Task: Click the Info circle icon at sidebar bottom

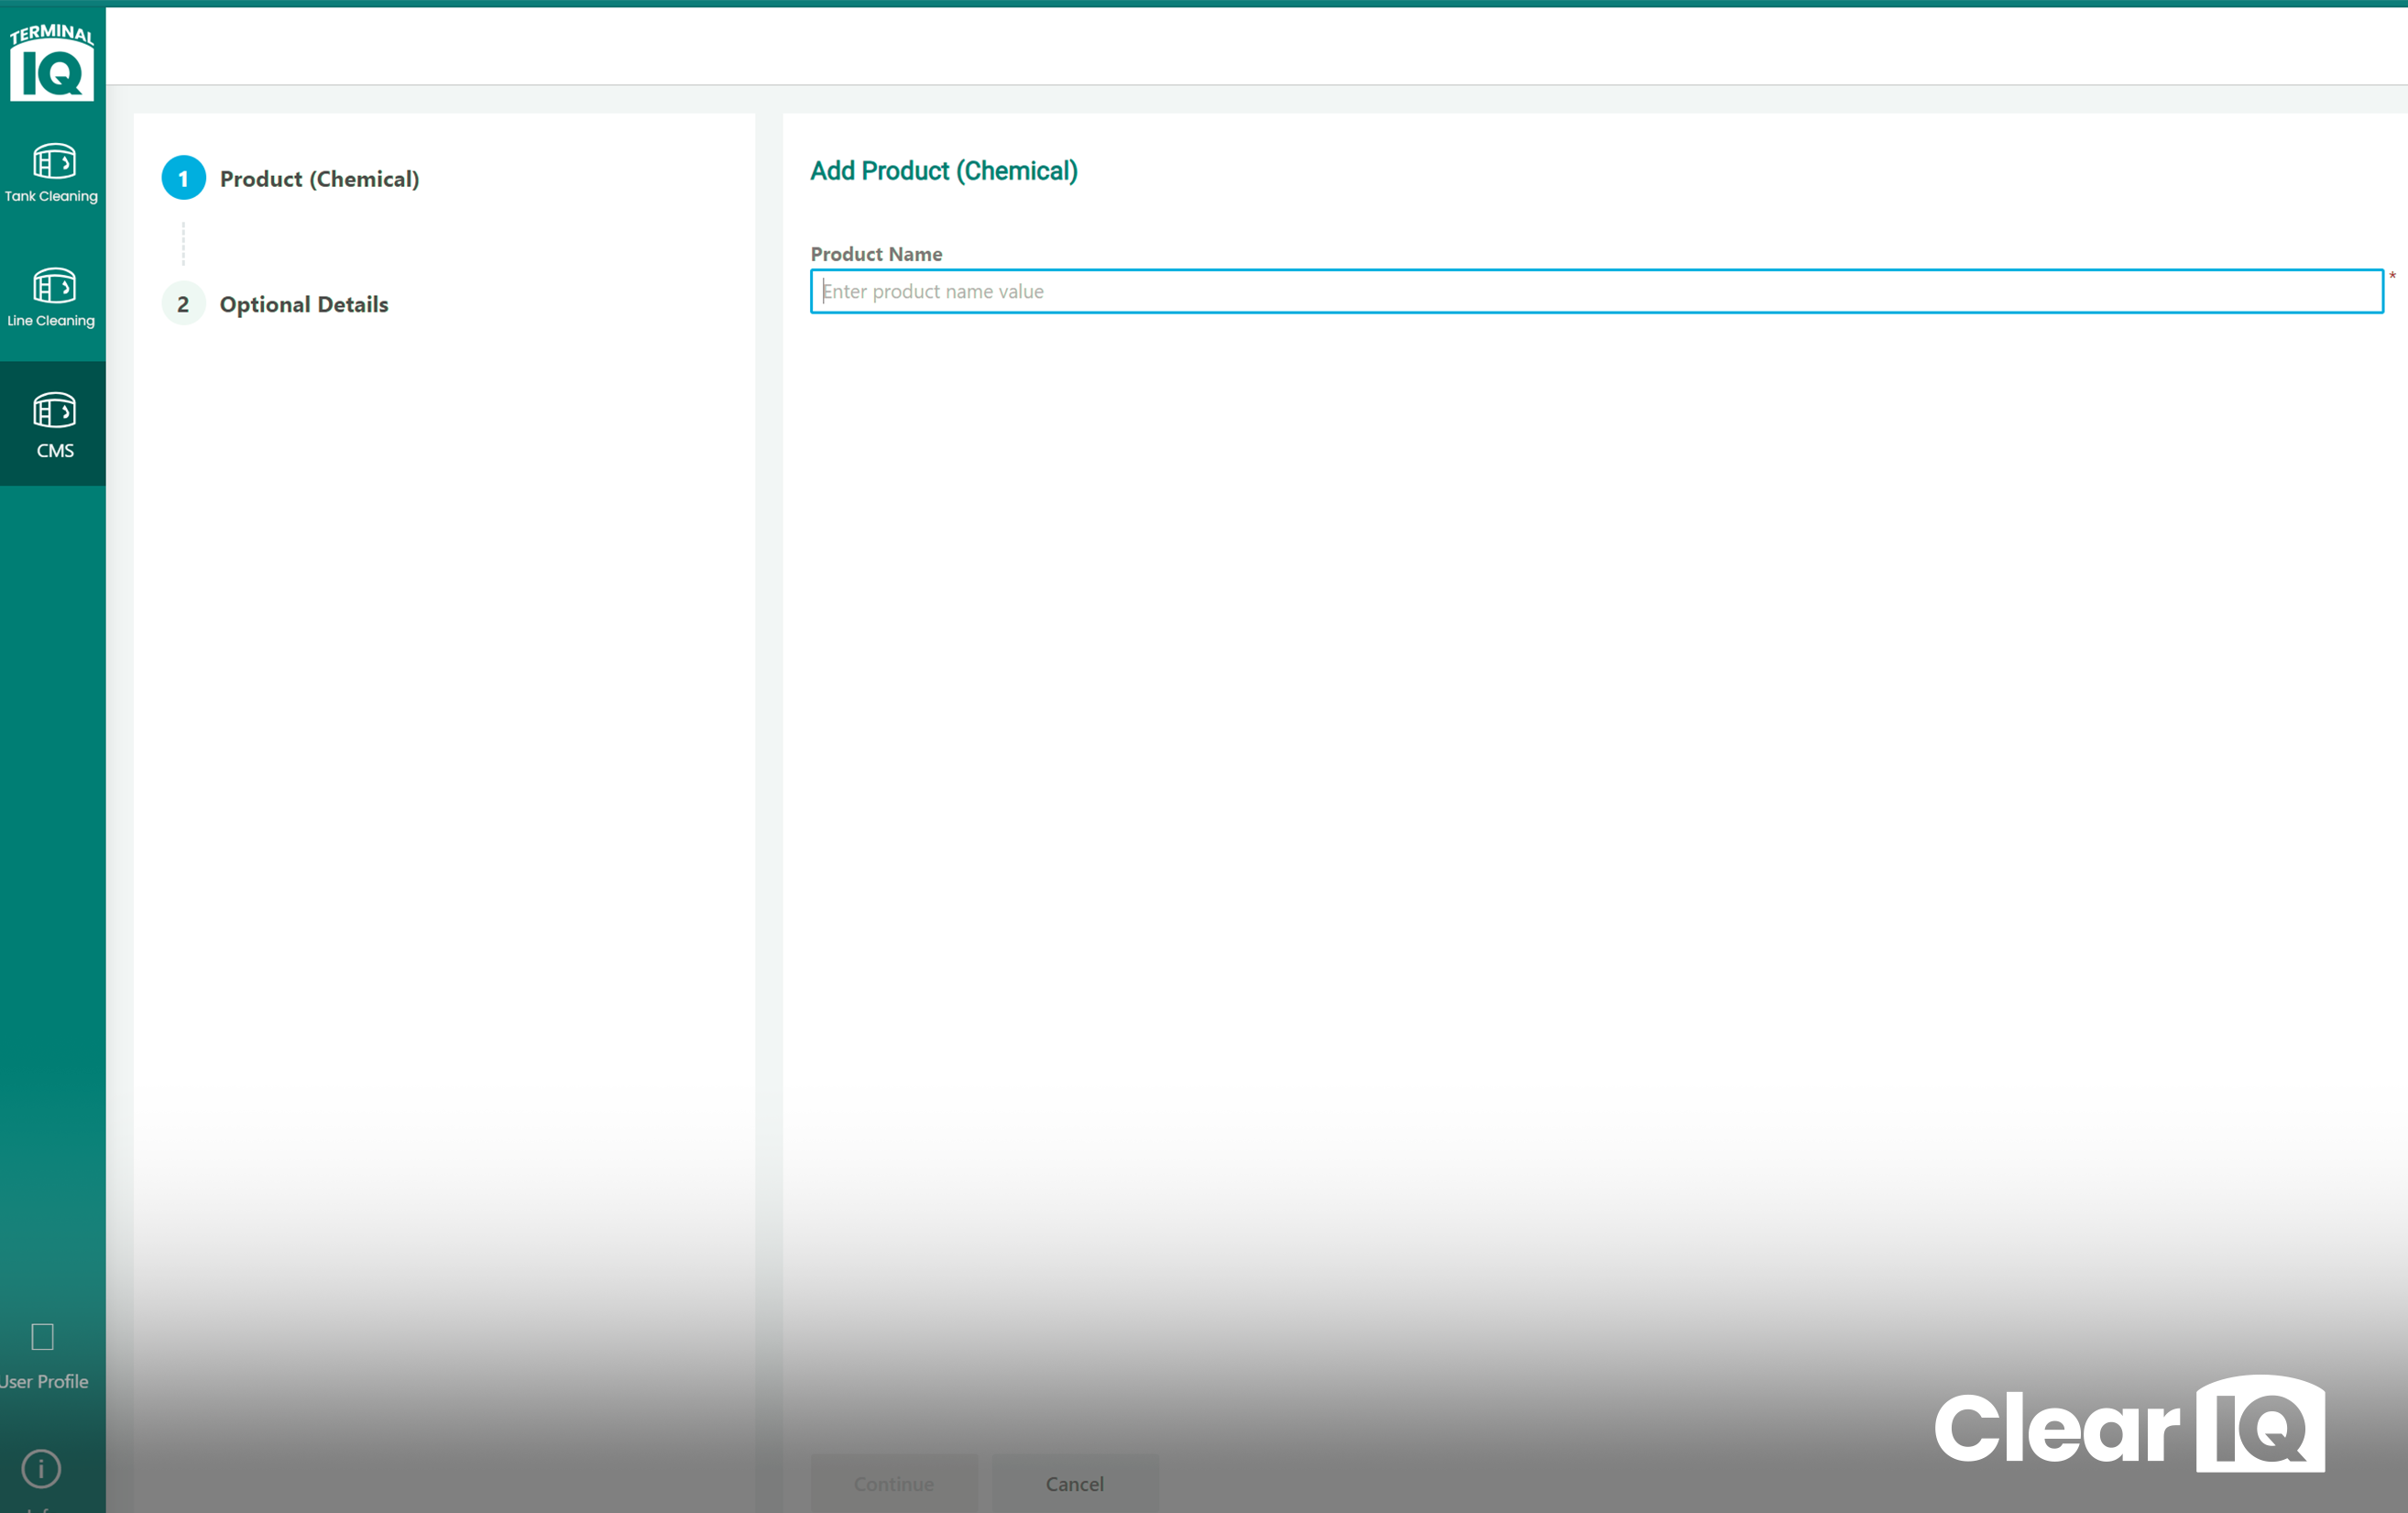Action: (x=41, y=1469)
